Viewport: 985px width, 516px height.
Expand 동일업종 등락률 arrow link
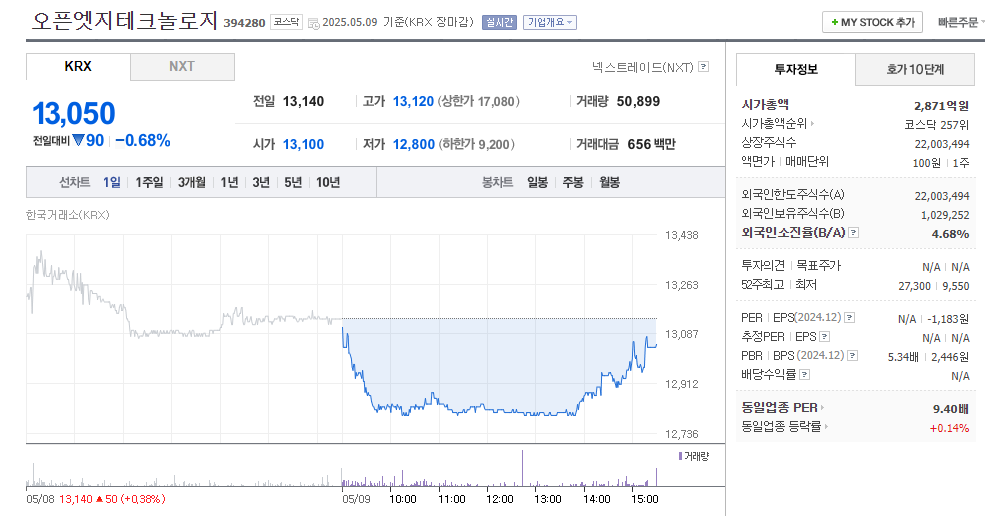click(826, 427)
